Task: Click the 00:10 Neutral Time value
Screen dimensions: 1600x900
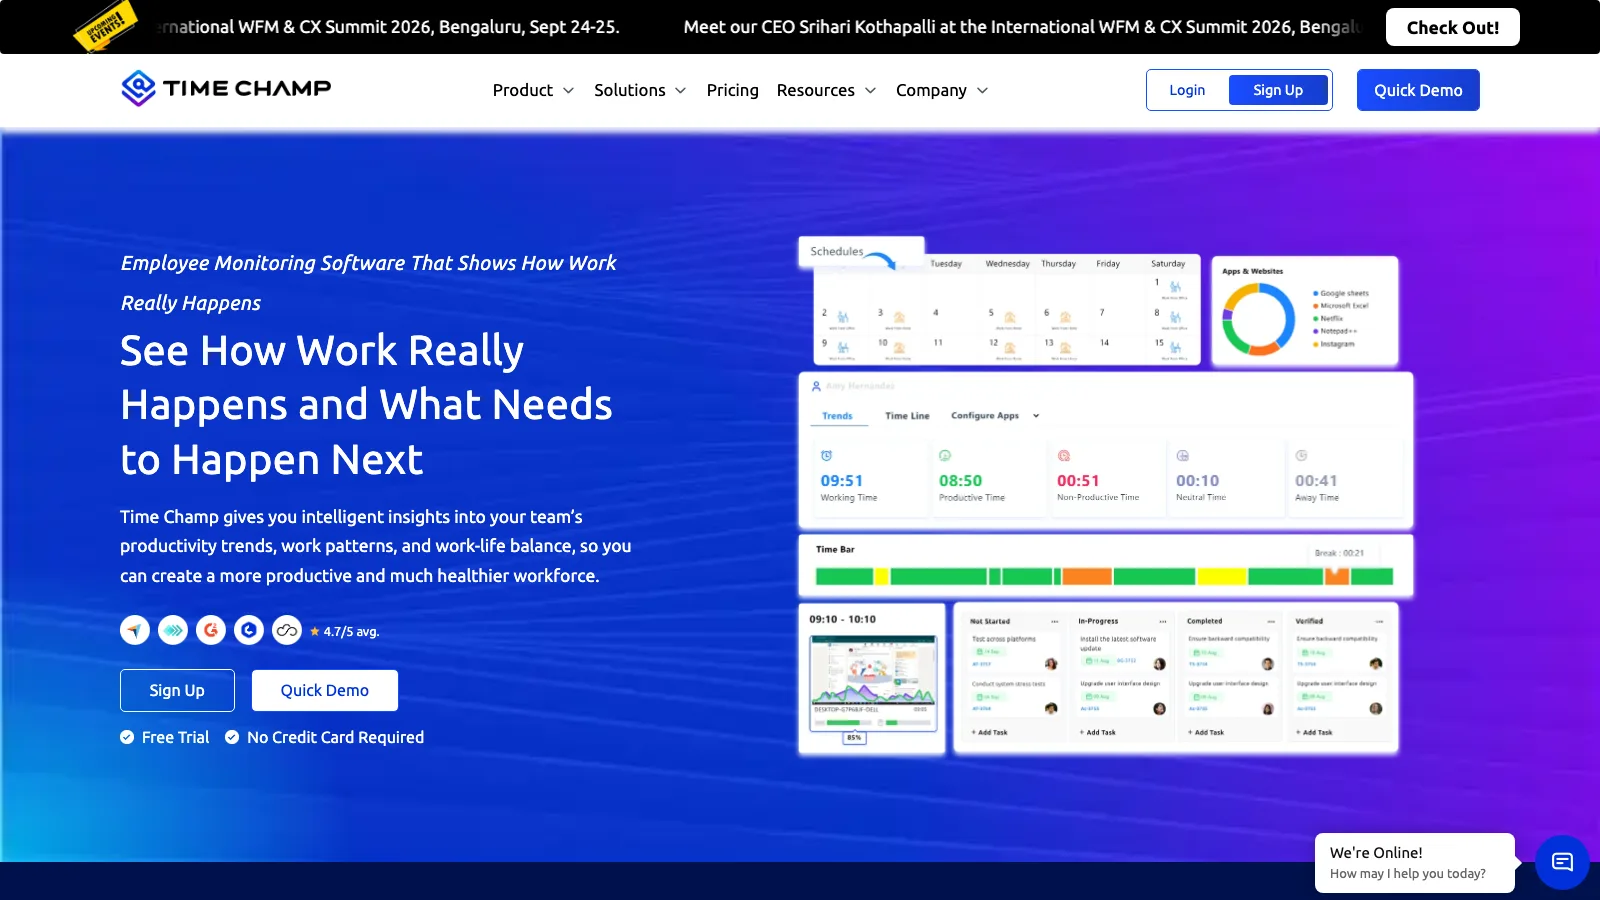Action: (1197, 481)
